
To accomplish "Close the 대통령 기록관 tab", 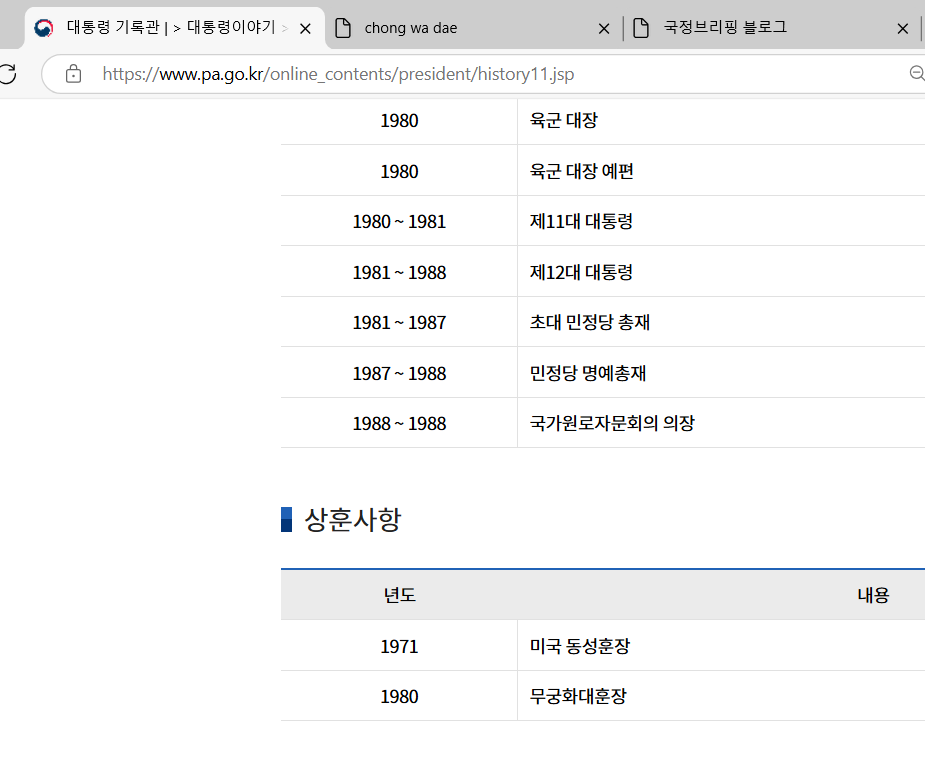I will [305, 28].
